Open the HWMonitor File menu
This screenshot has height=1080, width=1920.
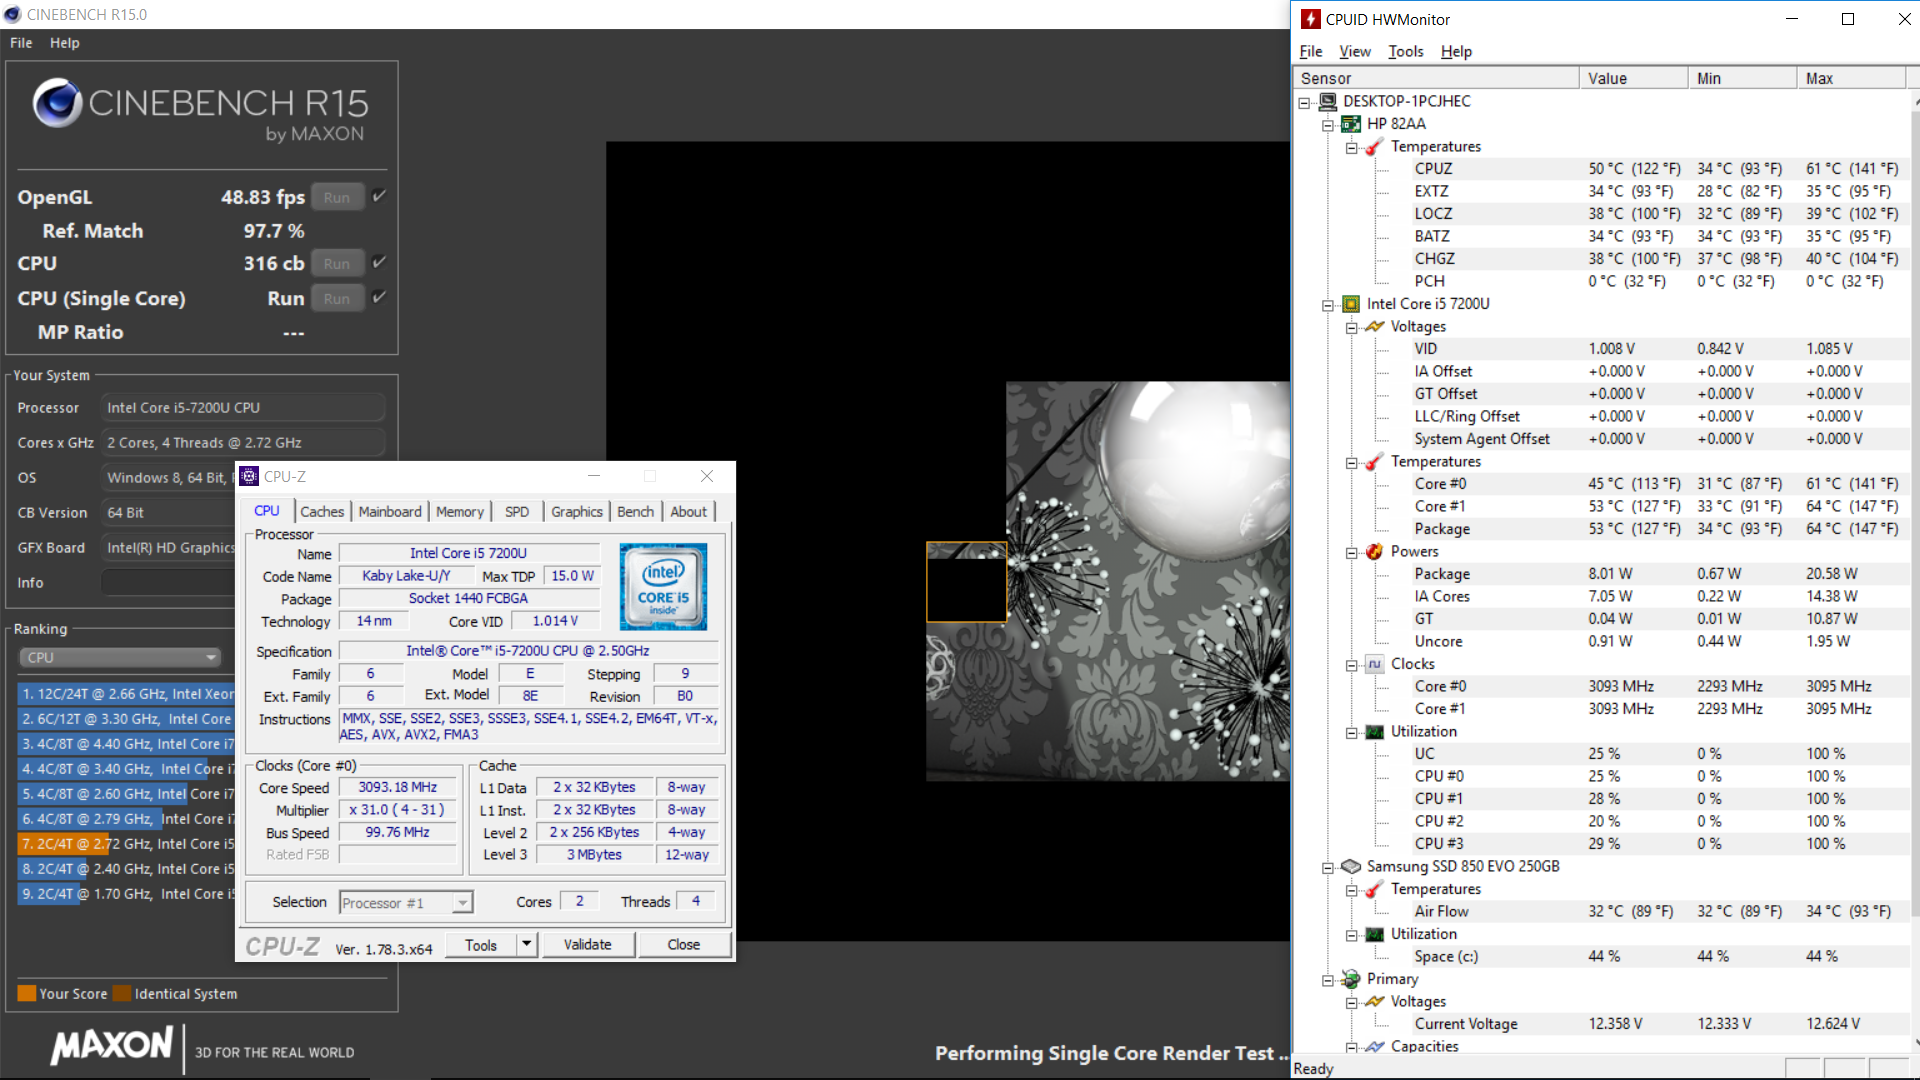(1310, 51)
